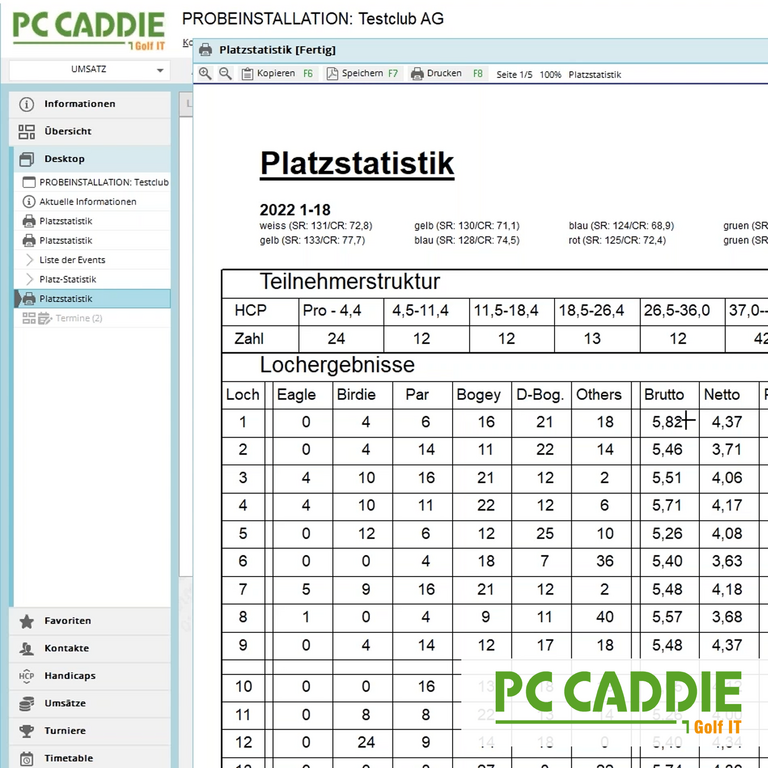Image resolution: width=768 pixels, height=768 pixels.
Task: Click the 100% zoom indicator
Action: tap(551, 74)
